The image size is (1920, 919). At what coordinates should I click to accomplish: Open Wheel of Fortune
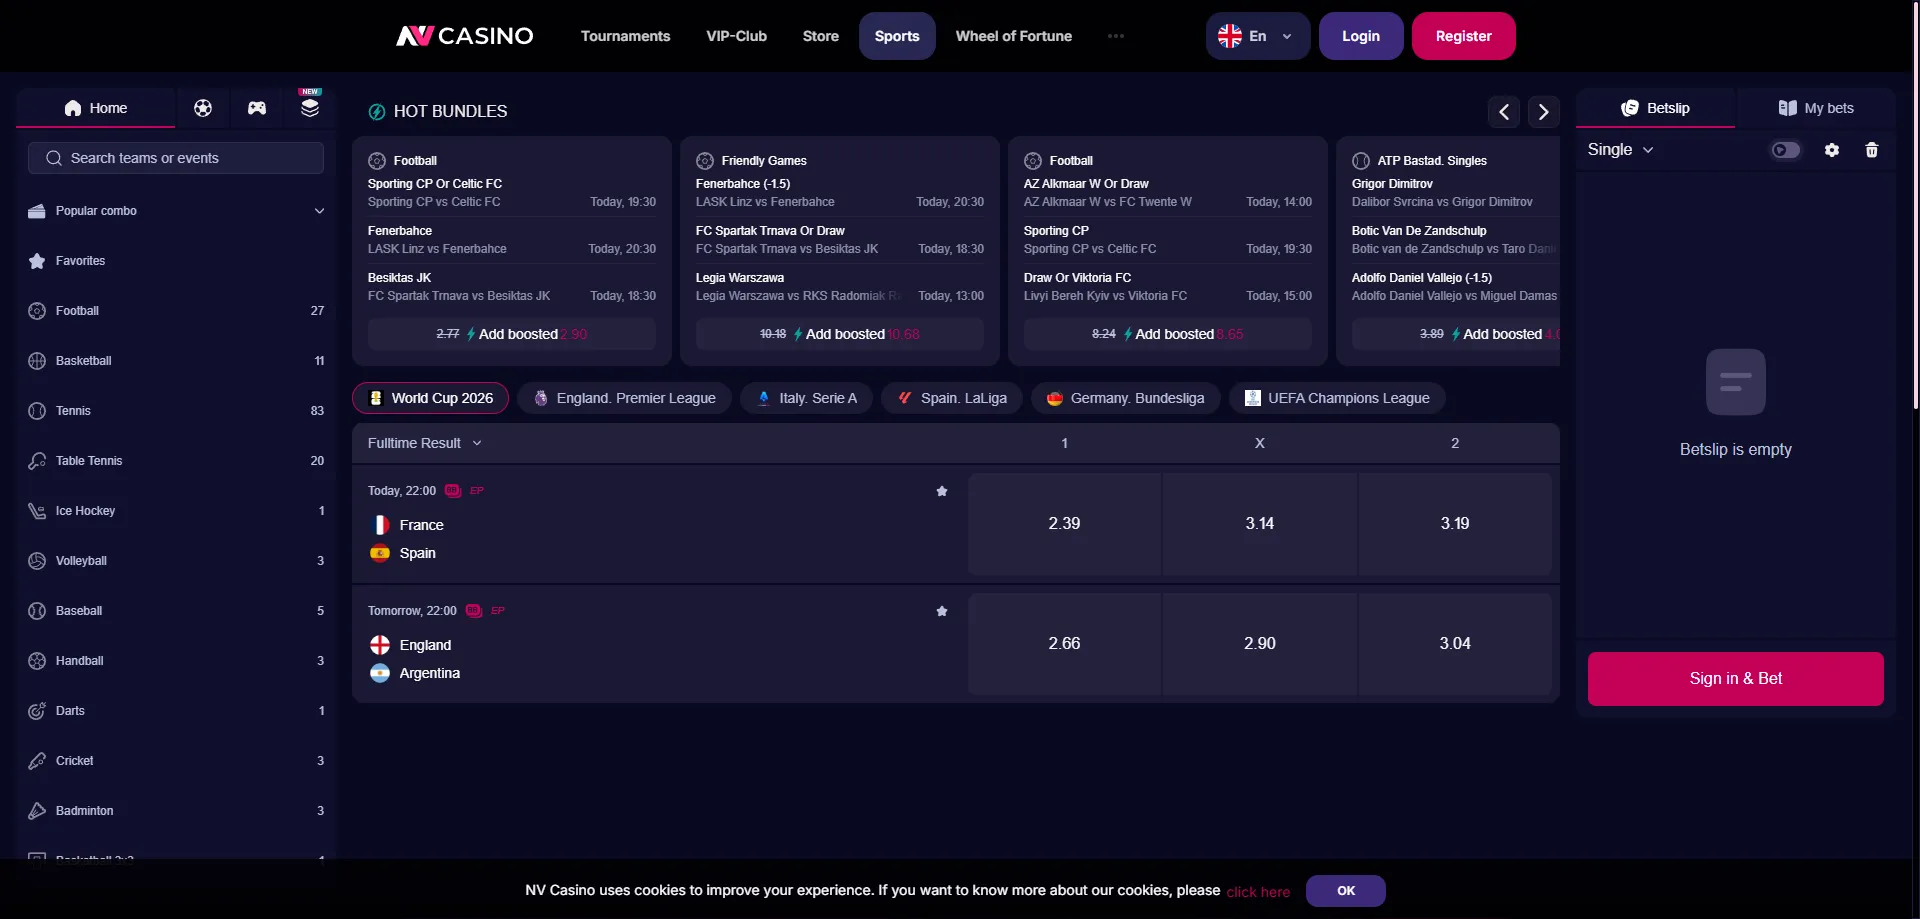[x=1014, y=36]
